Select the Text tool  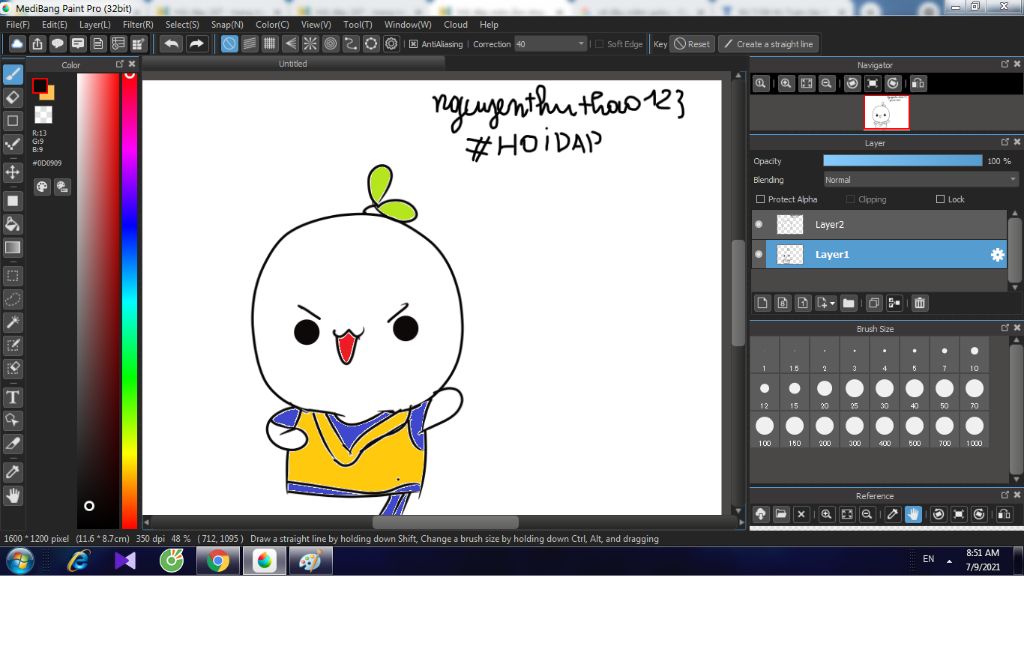click(x=13, y=397)
